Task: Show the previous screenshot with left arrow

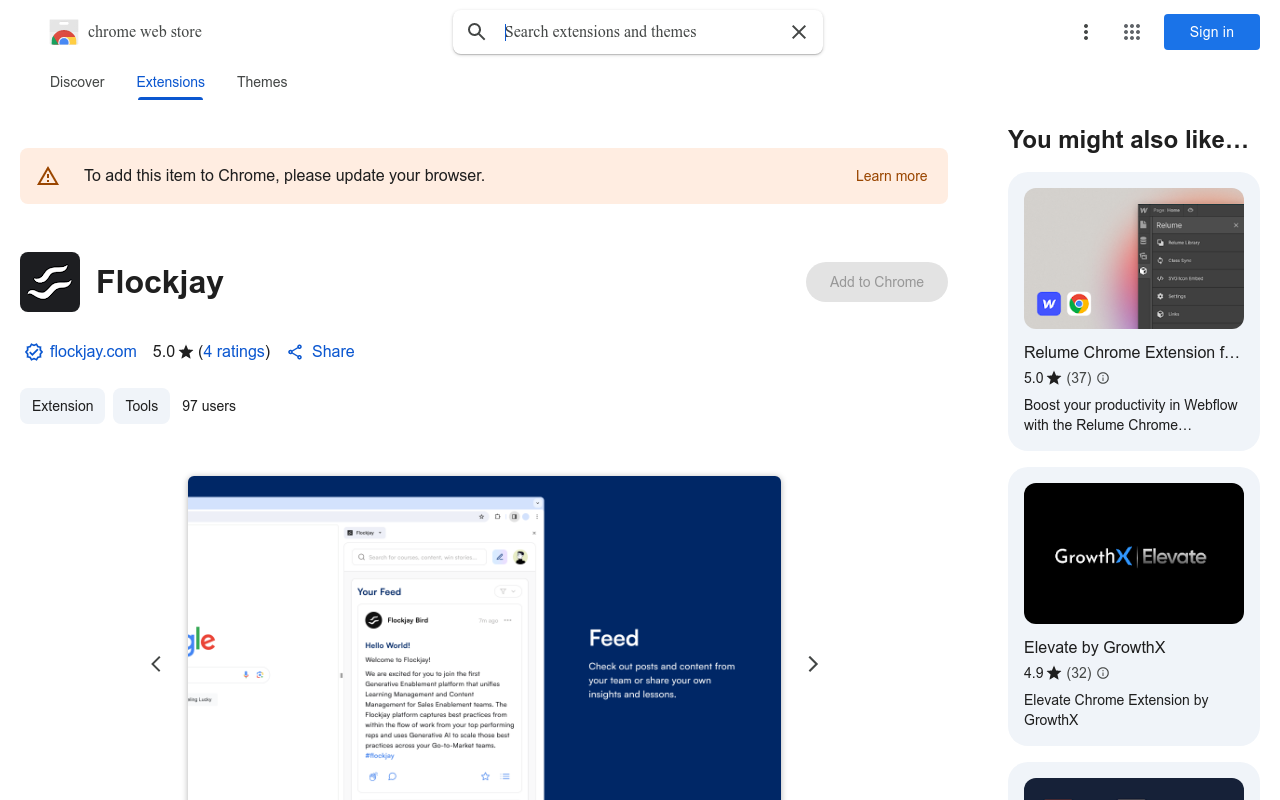Action: pos(156,664)
